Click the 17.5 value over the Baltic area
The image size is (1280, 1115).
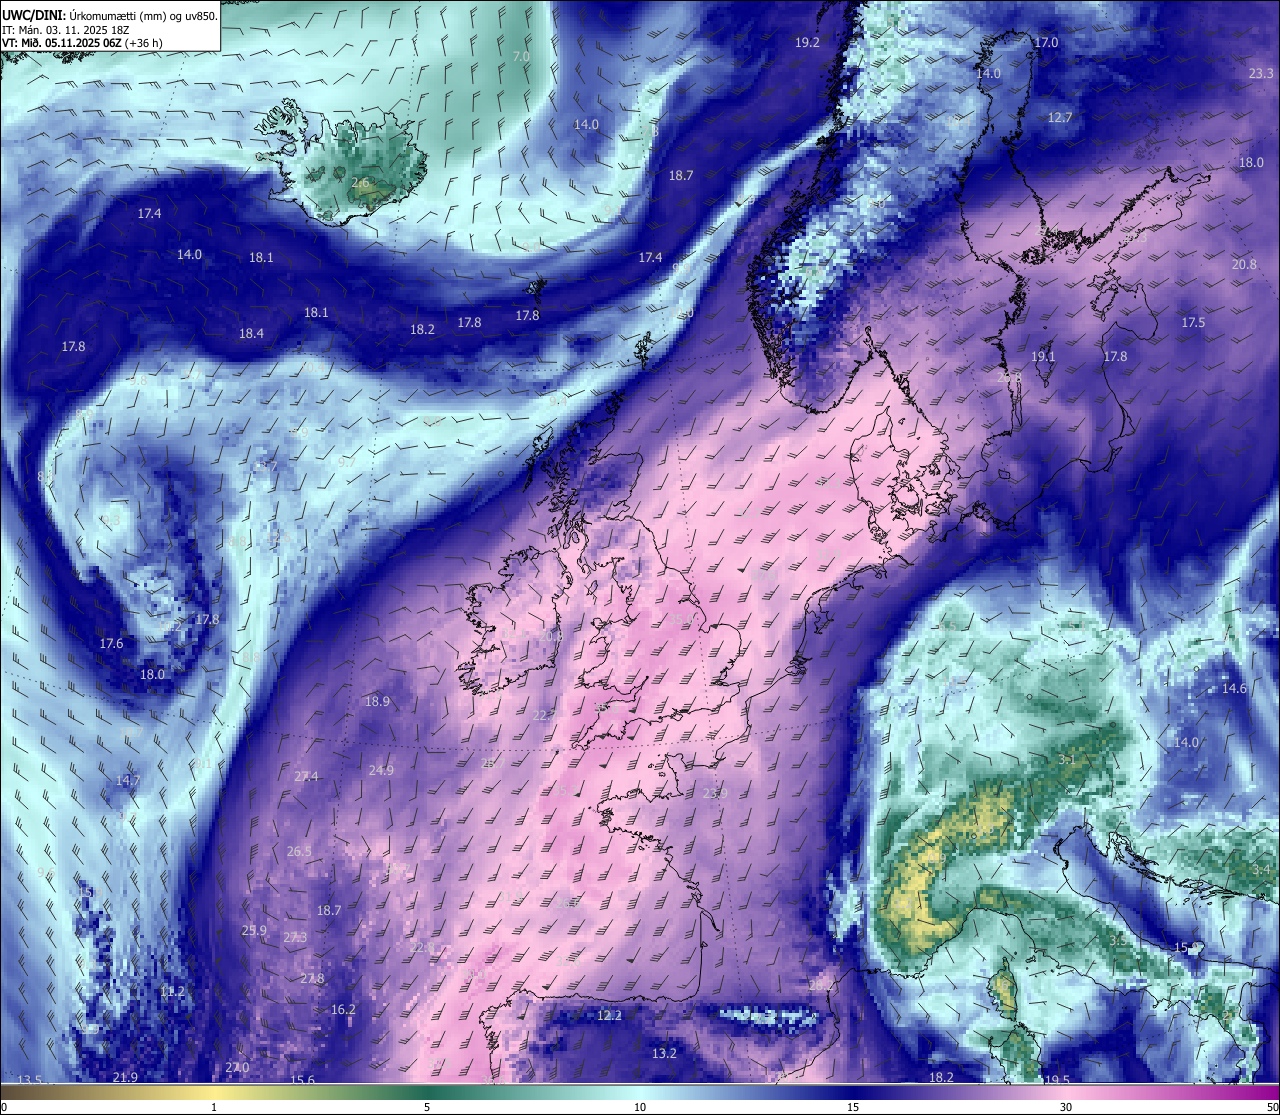1193,322
